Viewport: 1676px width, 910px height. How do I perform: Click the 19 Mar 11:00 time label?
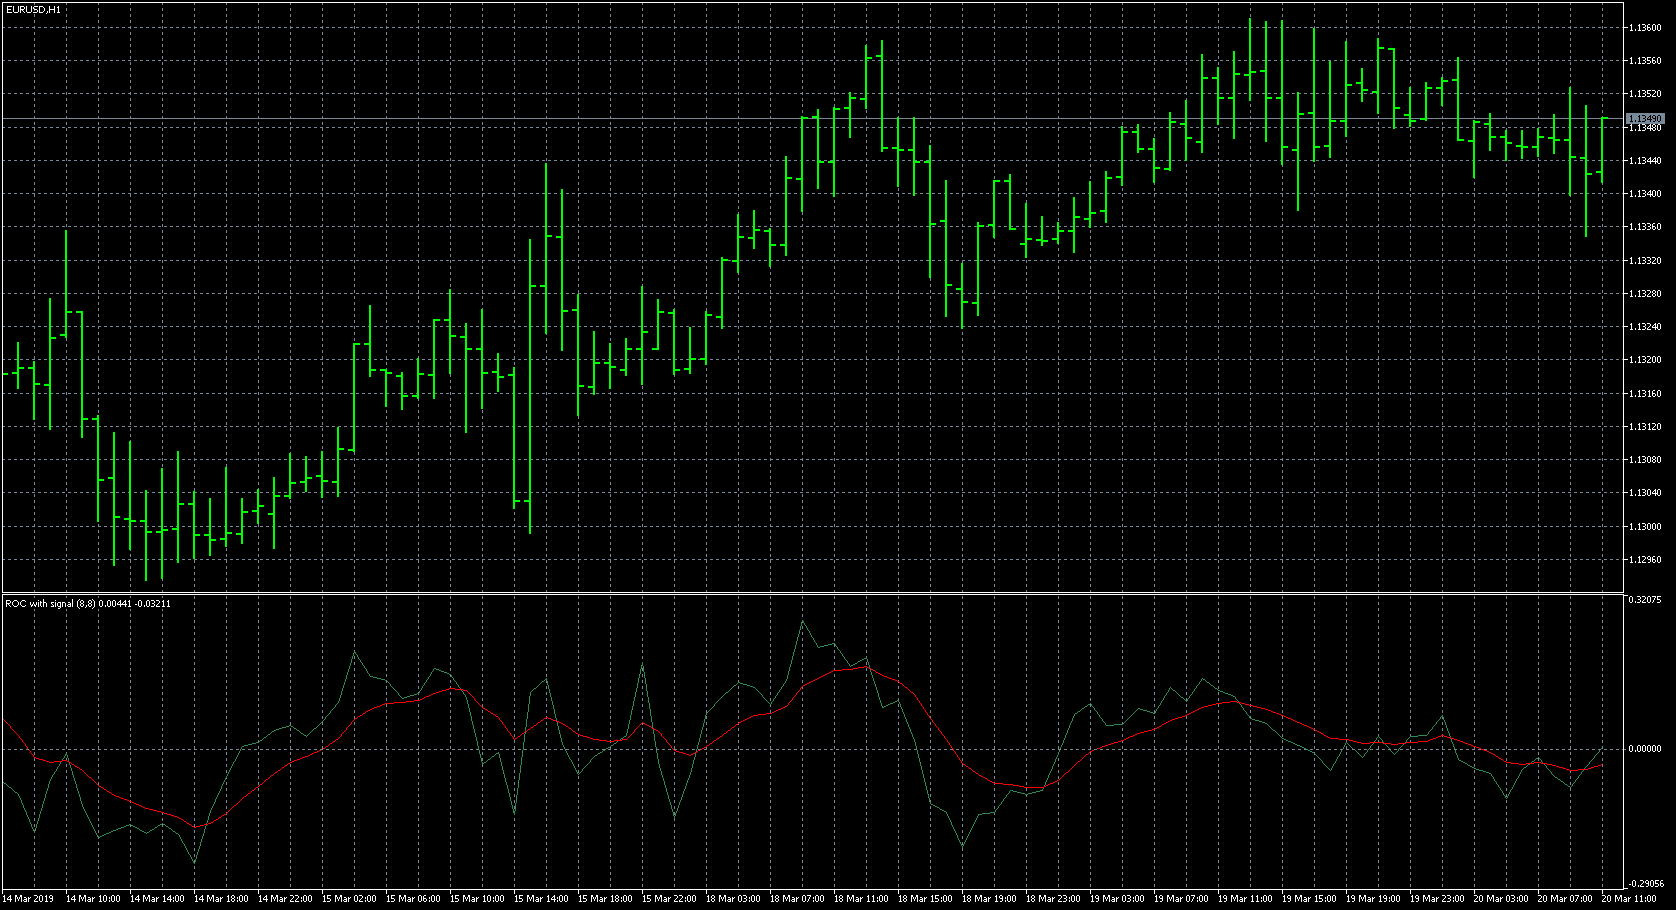pos(1245,899)
